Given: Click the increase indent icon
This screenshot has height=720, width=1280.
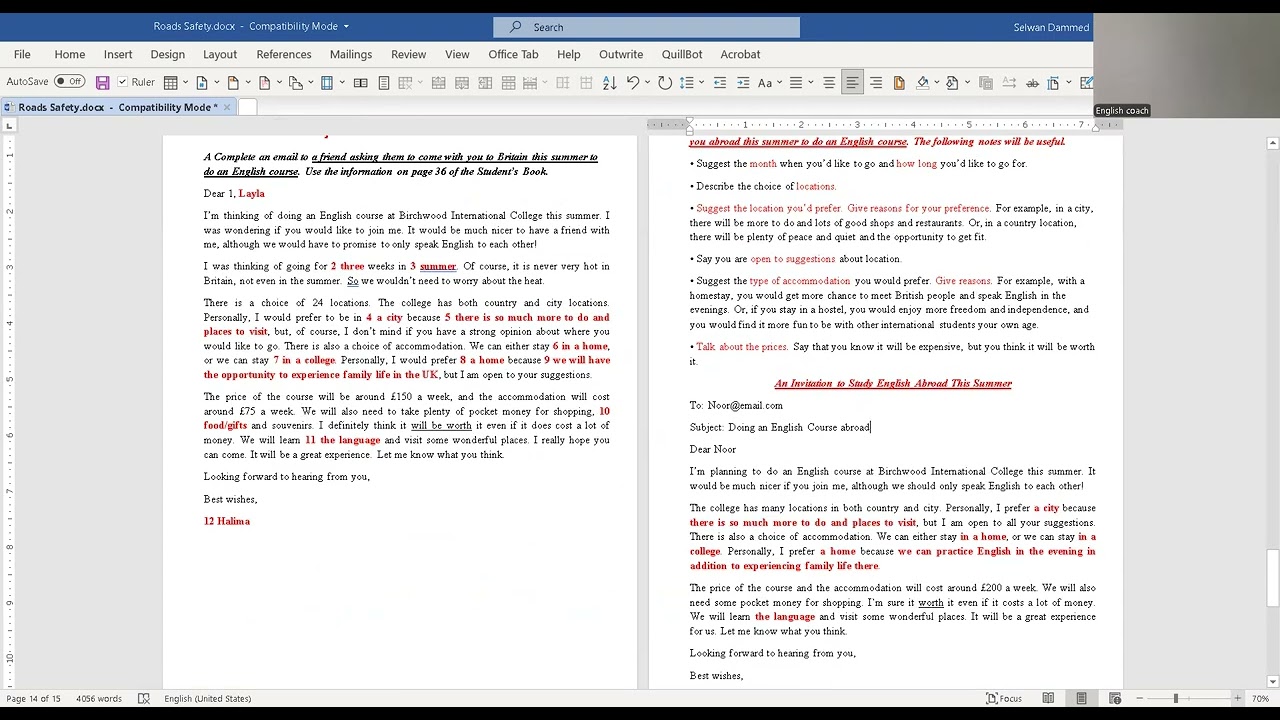Looking at the screenshot, I should click(743, 82).
